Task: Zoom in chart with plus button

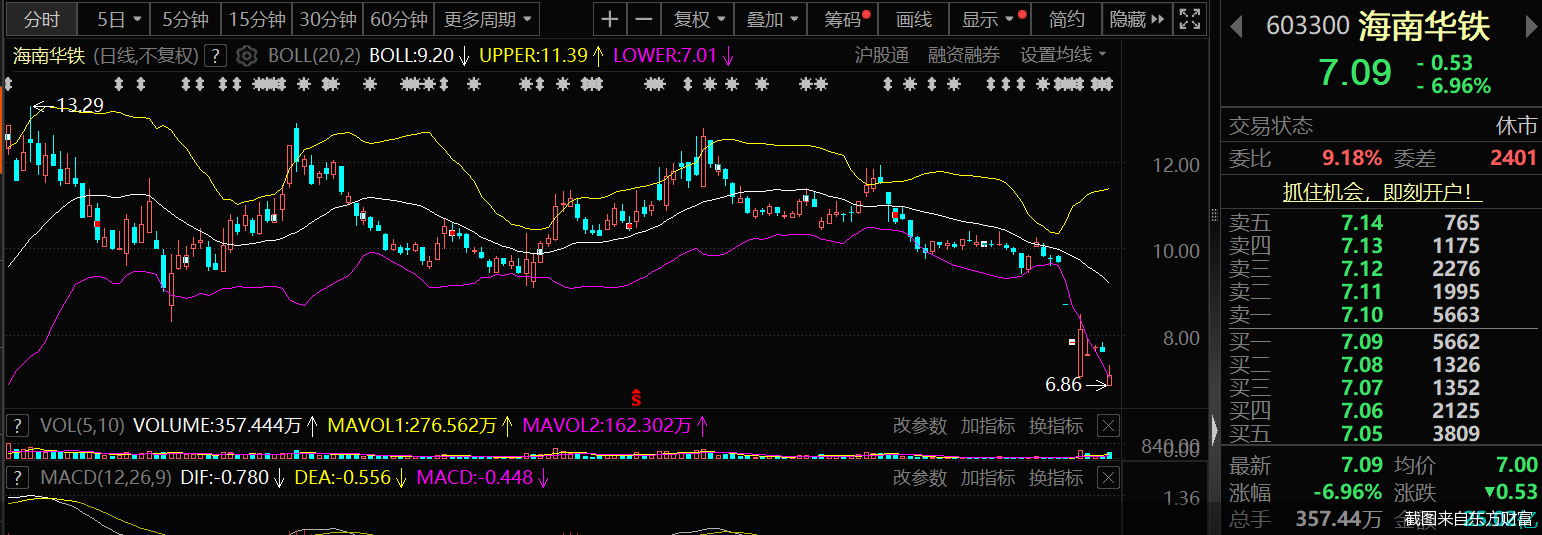Action: pos(610,19)
